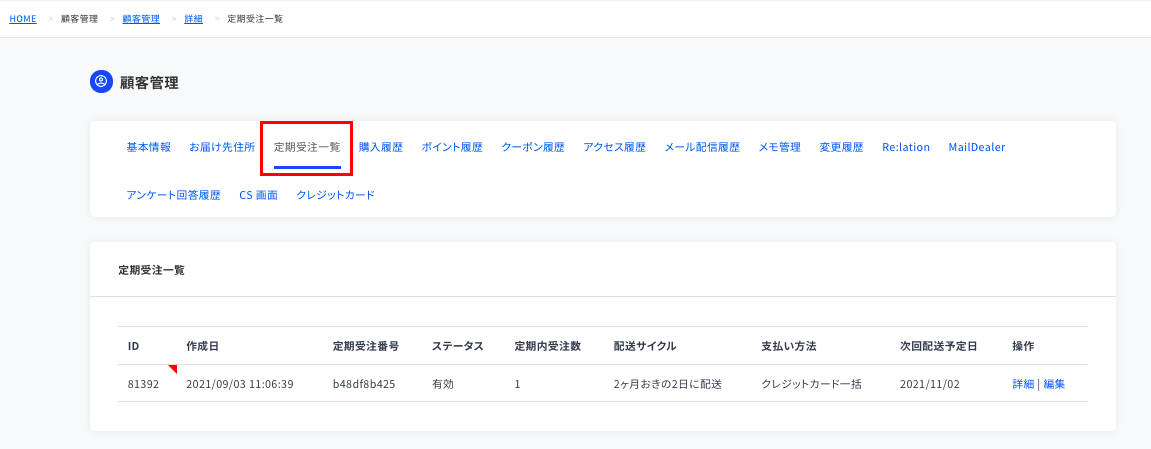Open the 基本情報 tab
Image resolution: width=1151 pixels, height=449 pixels.
pos(148,147)
